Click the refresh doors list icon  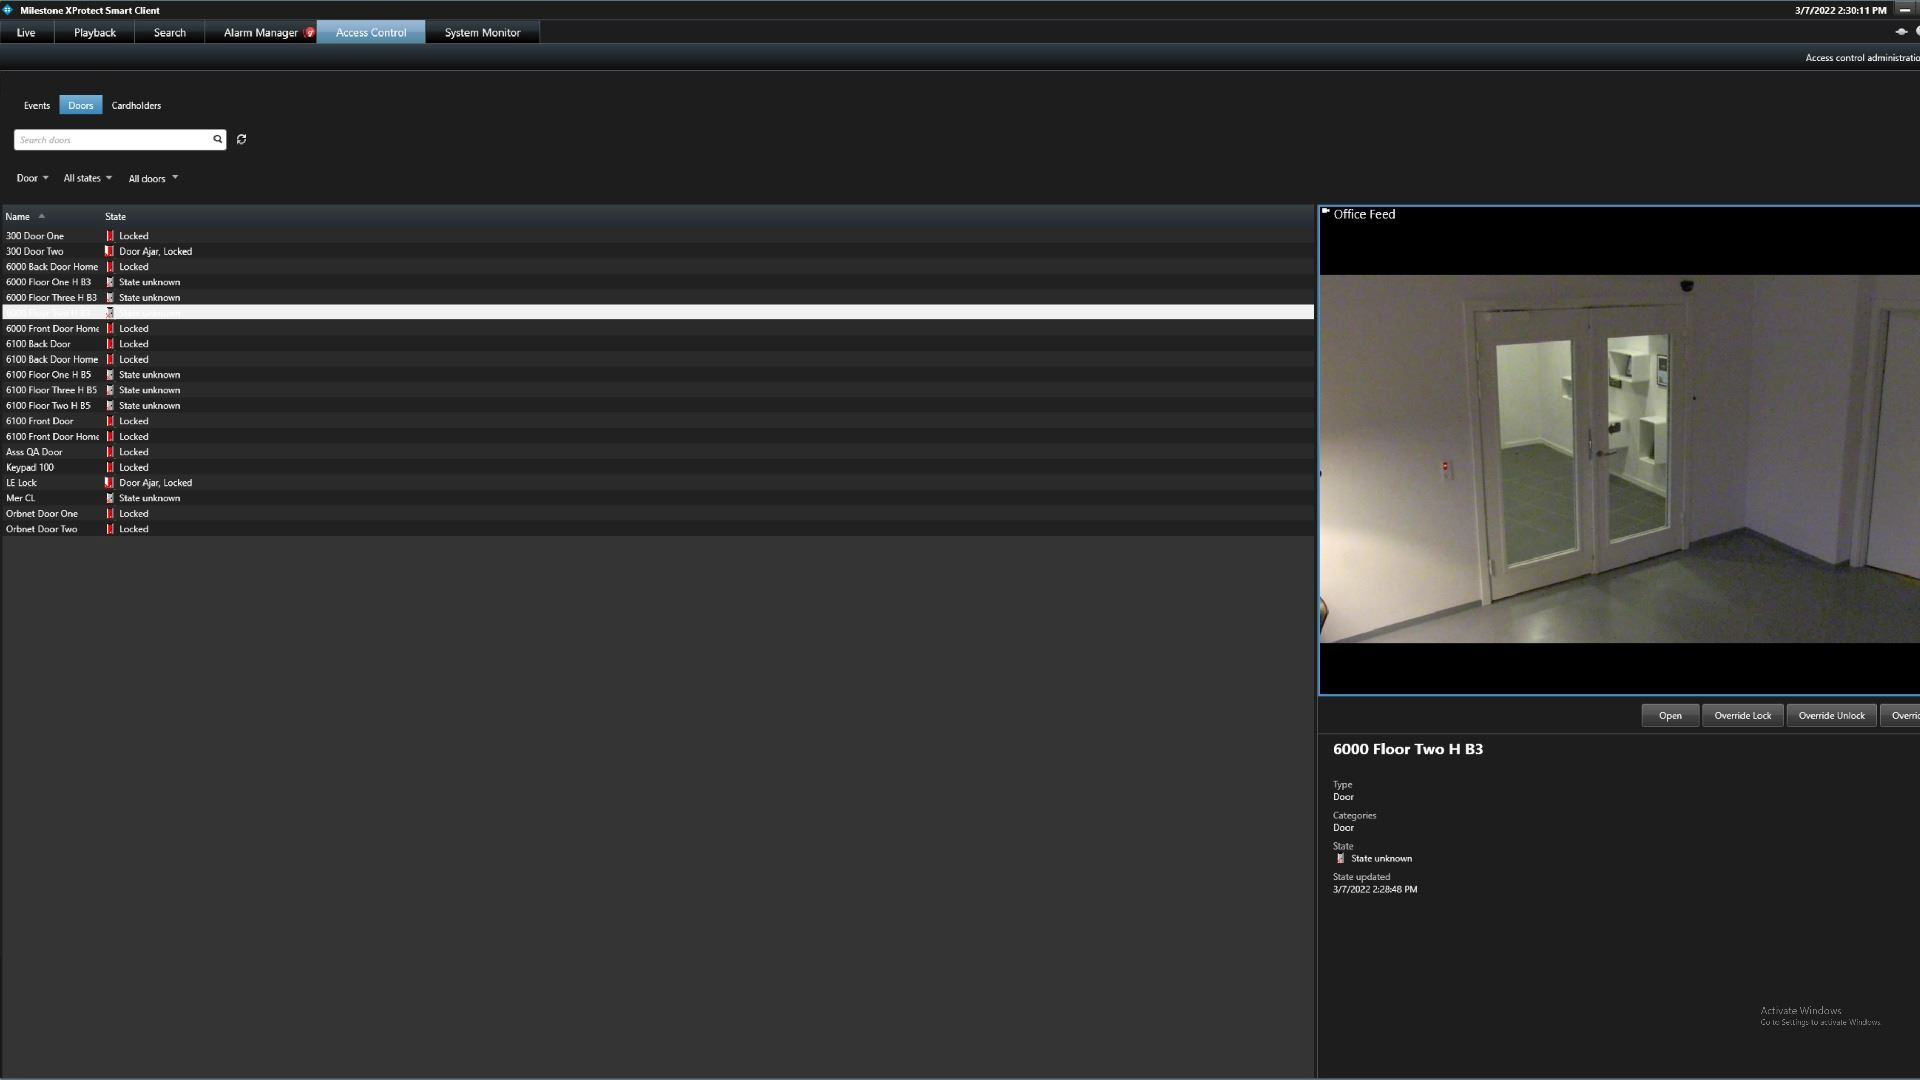[241, 139]
